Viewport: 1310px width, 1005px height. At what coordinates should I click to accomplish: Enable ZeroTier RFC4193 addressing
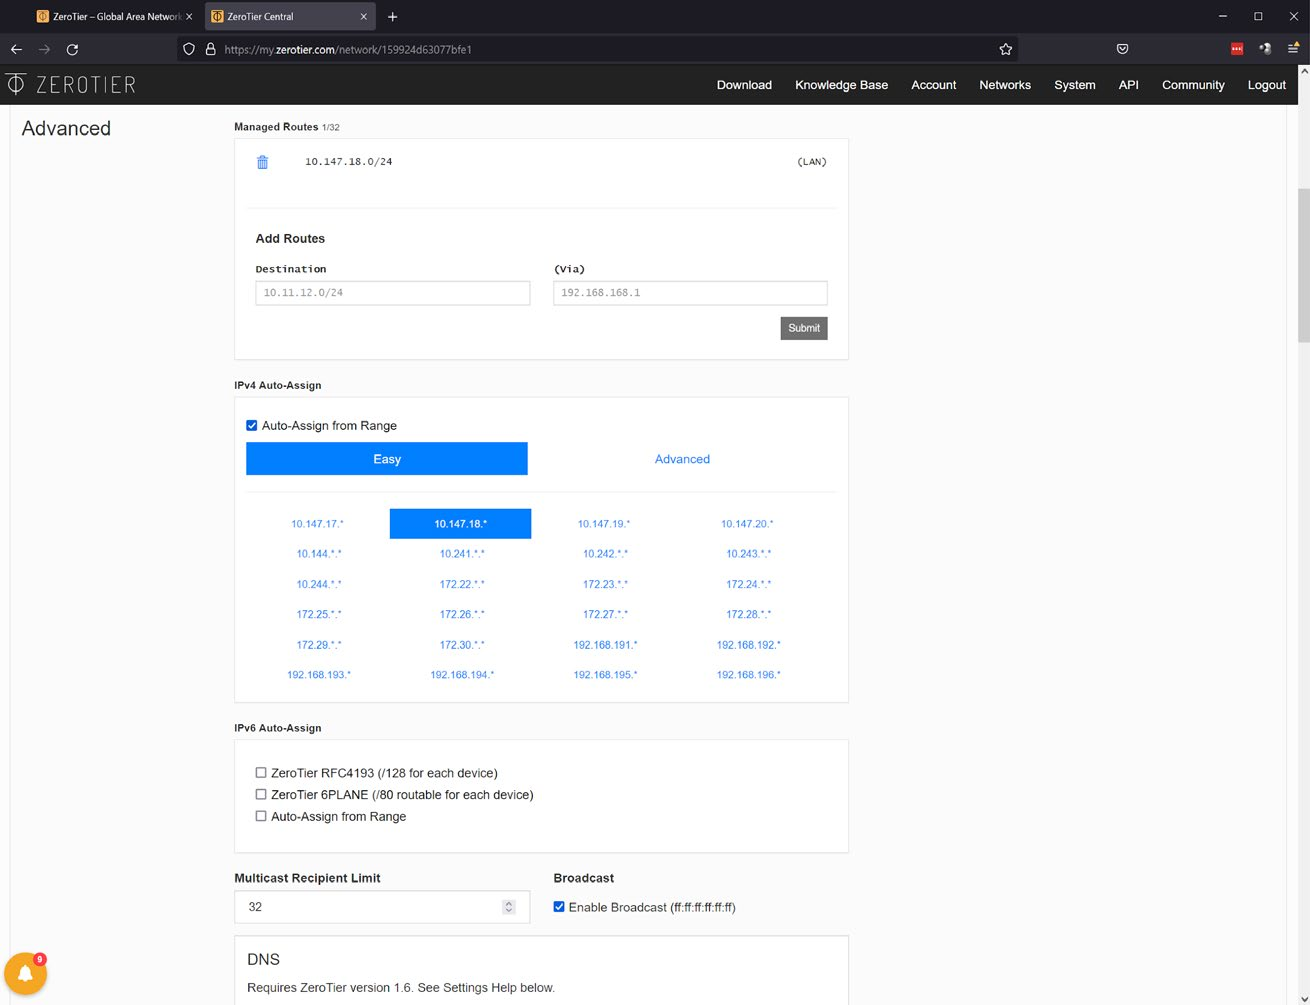coord(261,773)
